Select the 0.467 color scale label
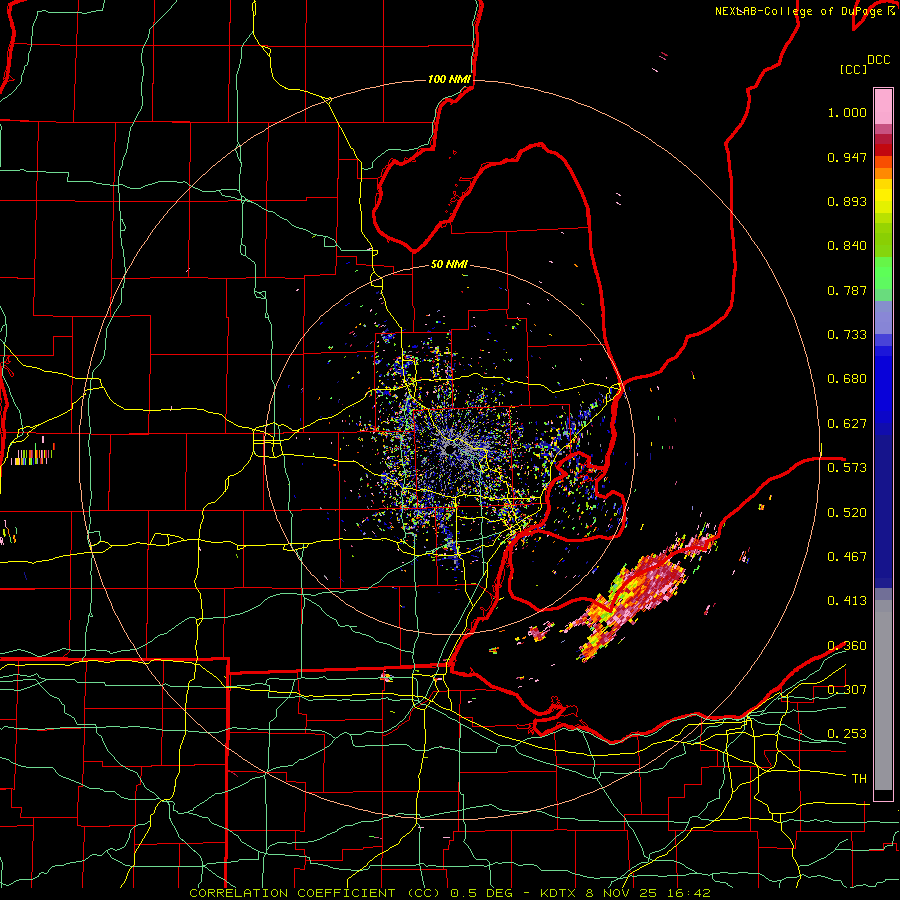Screen dimensions: 900x900 click(847, 557)
